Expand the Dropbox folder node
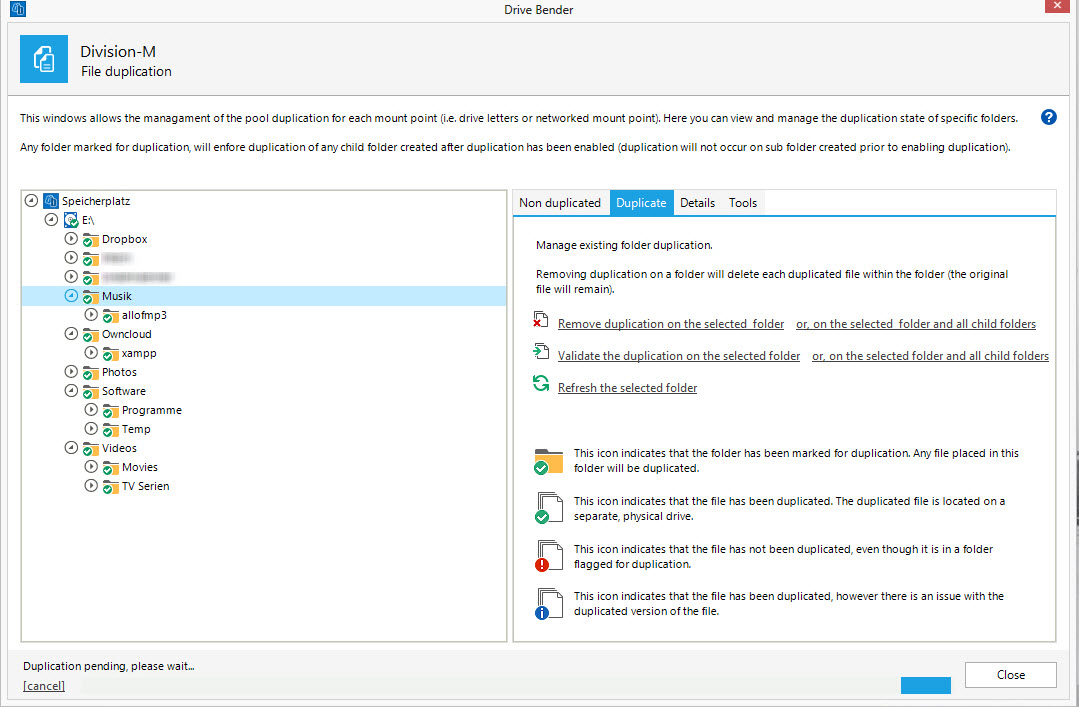 coord(71,238)
